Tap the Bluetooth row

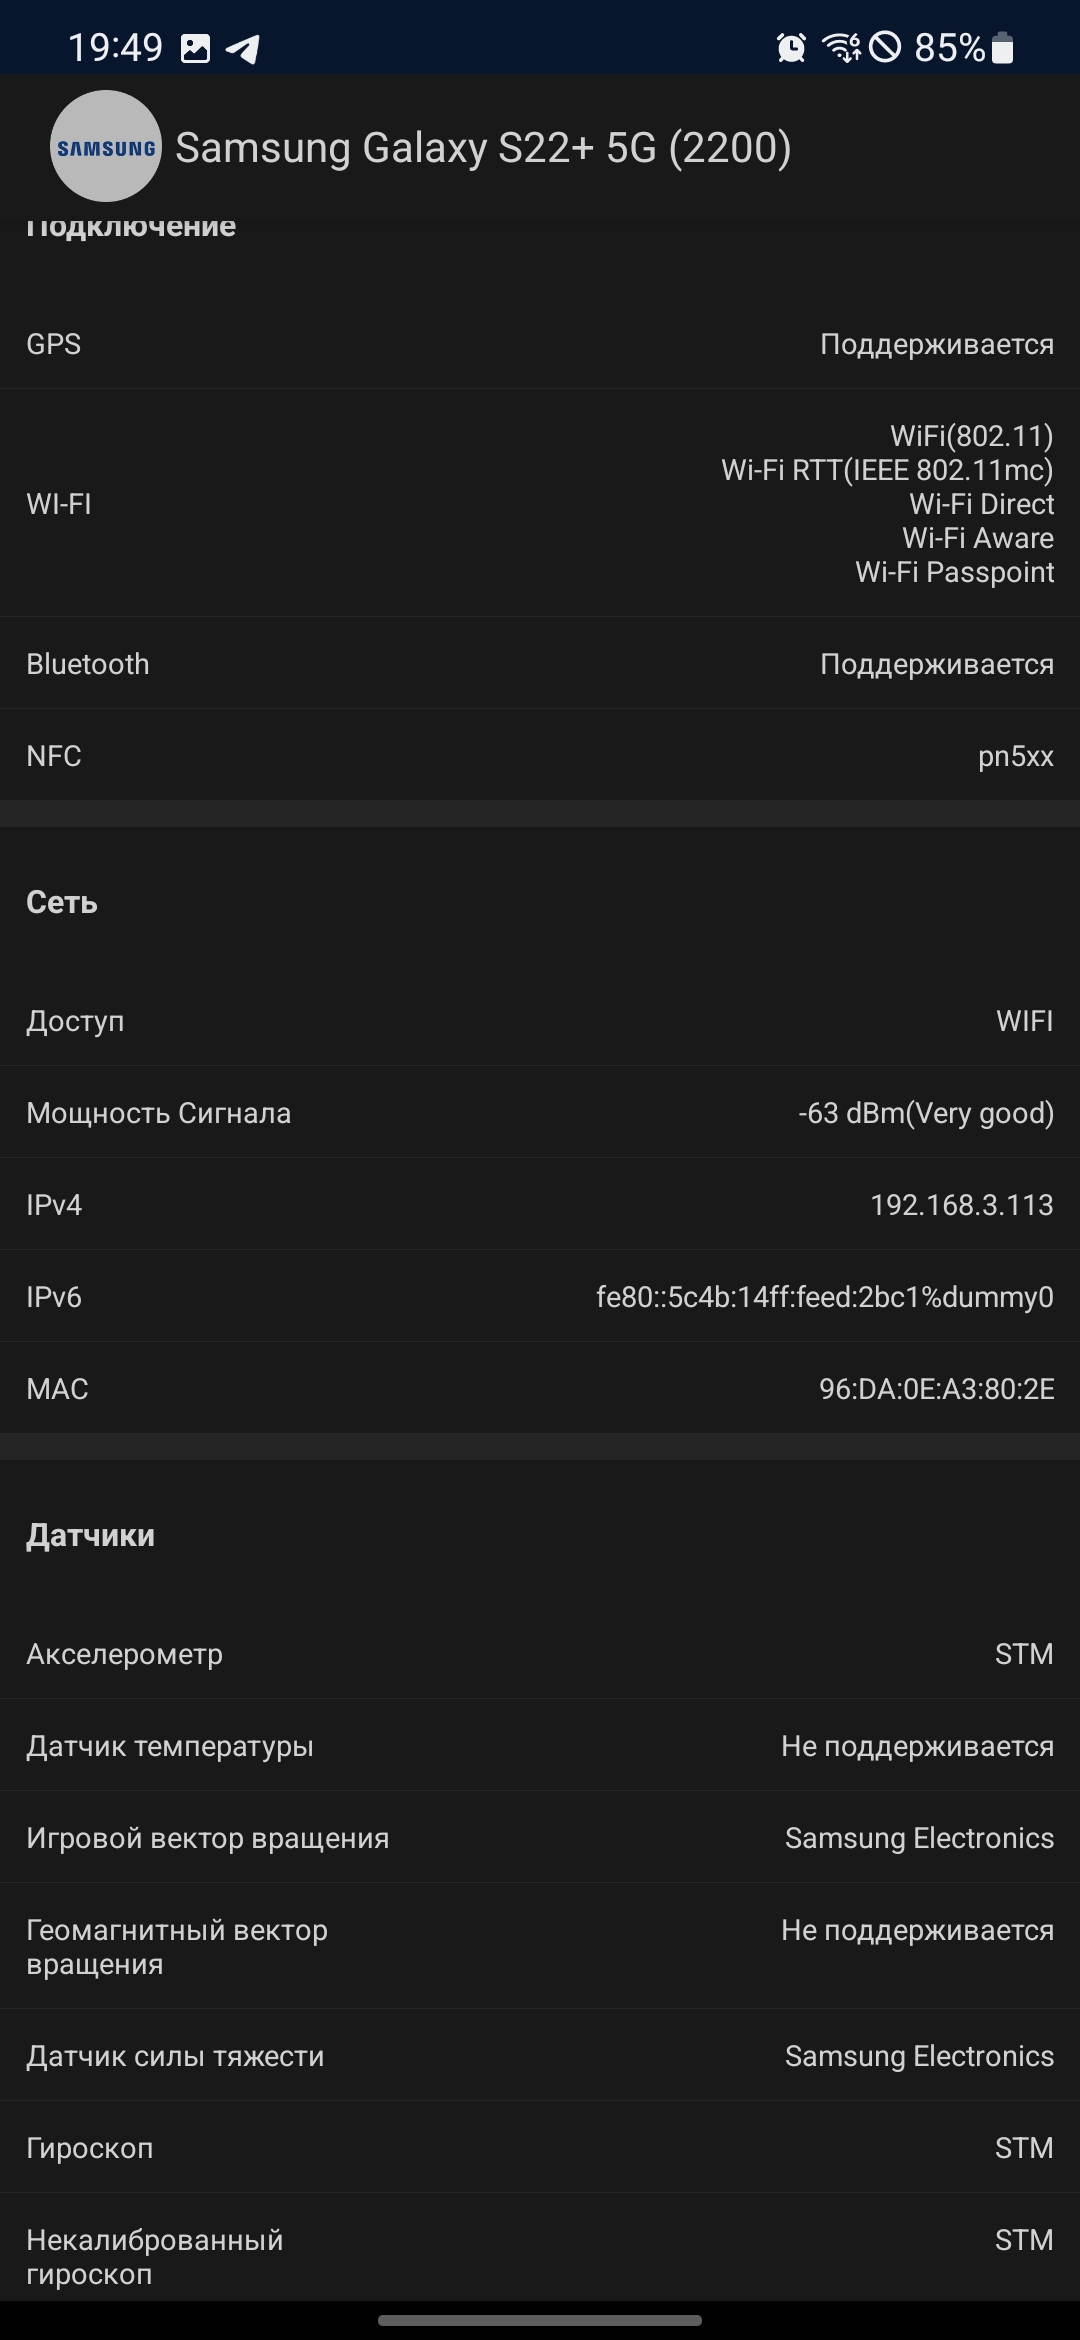[540, 664]
